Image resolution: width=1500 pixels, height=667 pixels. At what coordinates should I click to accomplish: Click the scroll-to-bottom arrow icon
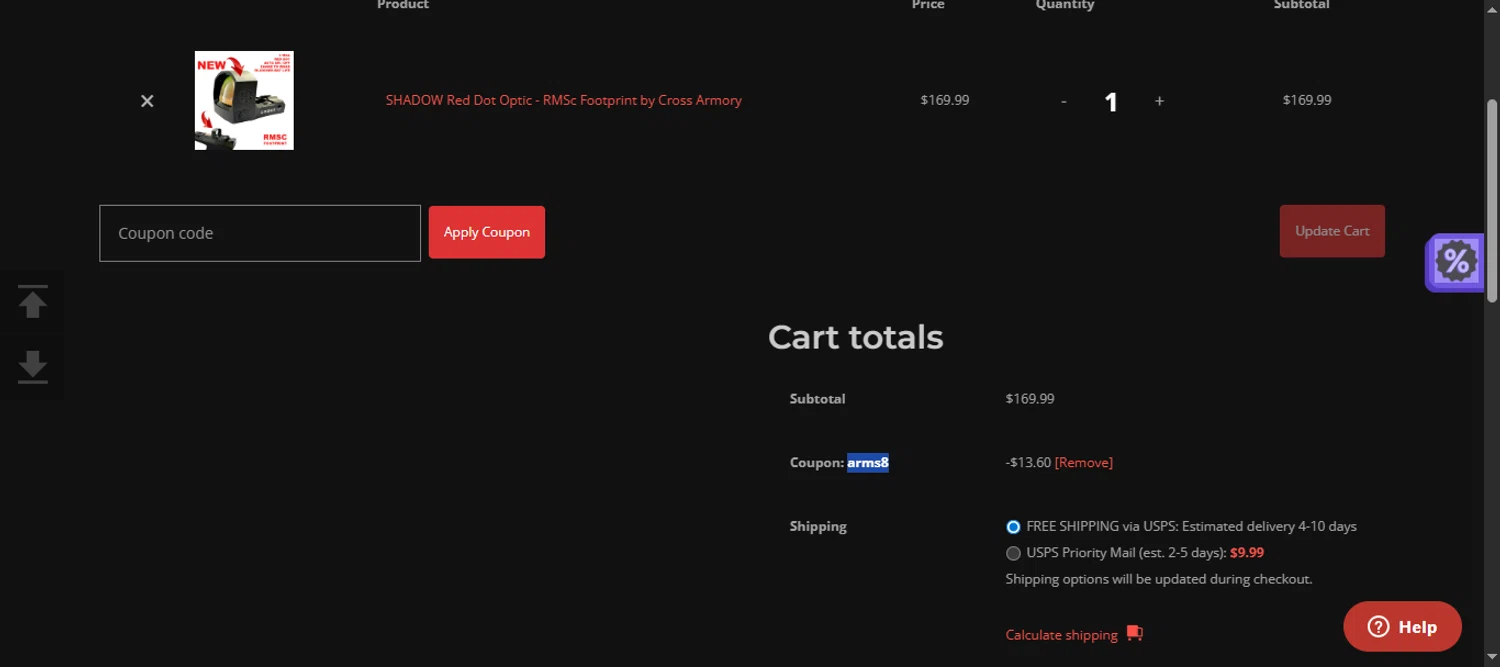33,366
